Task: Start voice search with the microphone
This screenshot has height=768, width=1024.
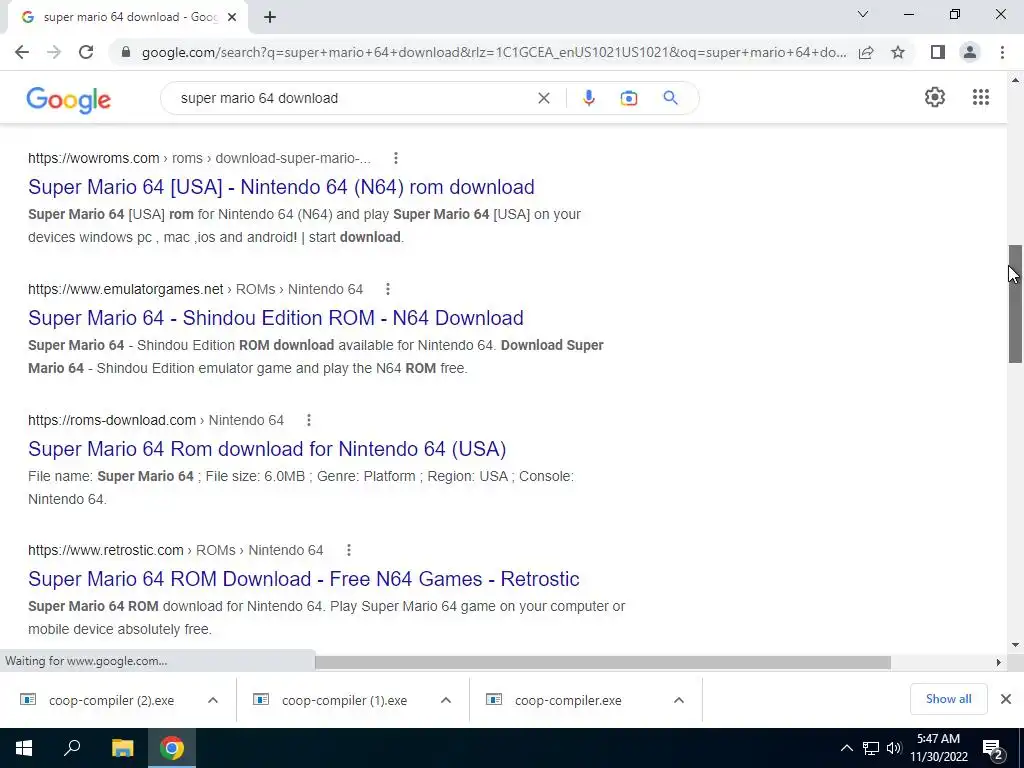Action: [x=588, y=98]
